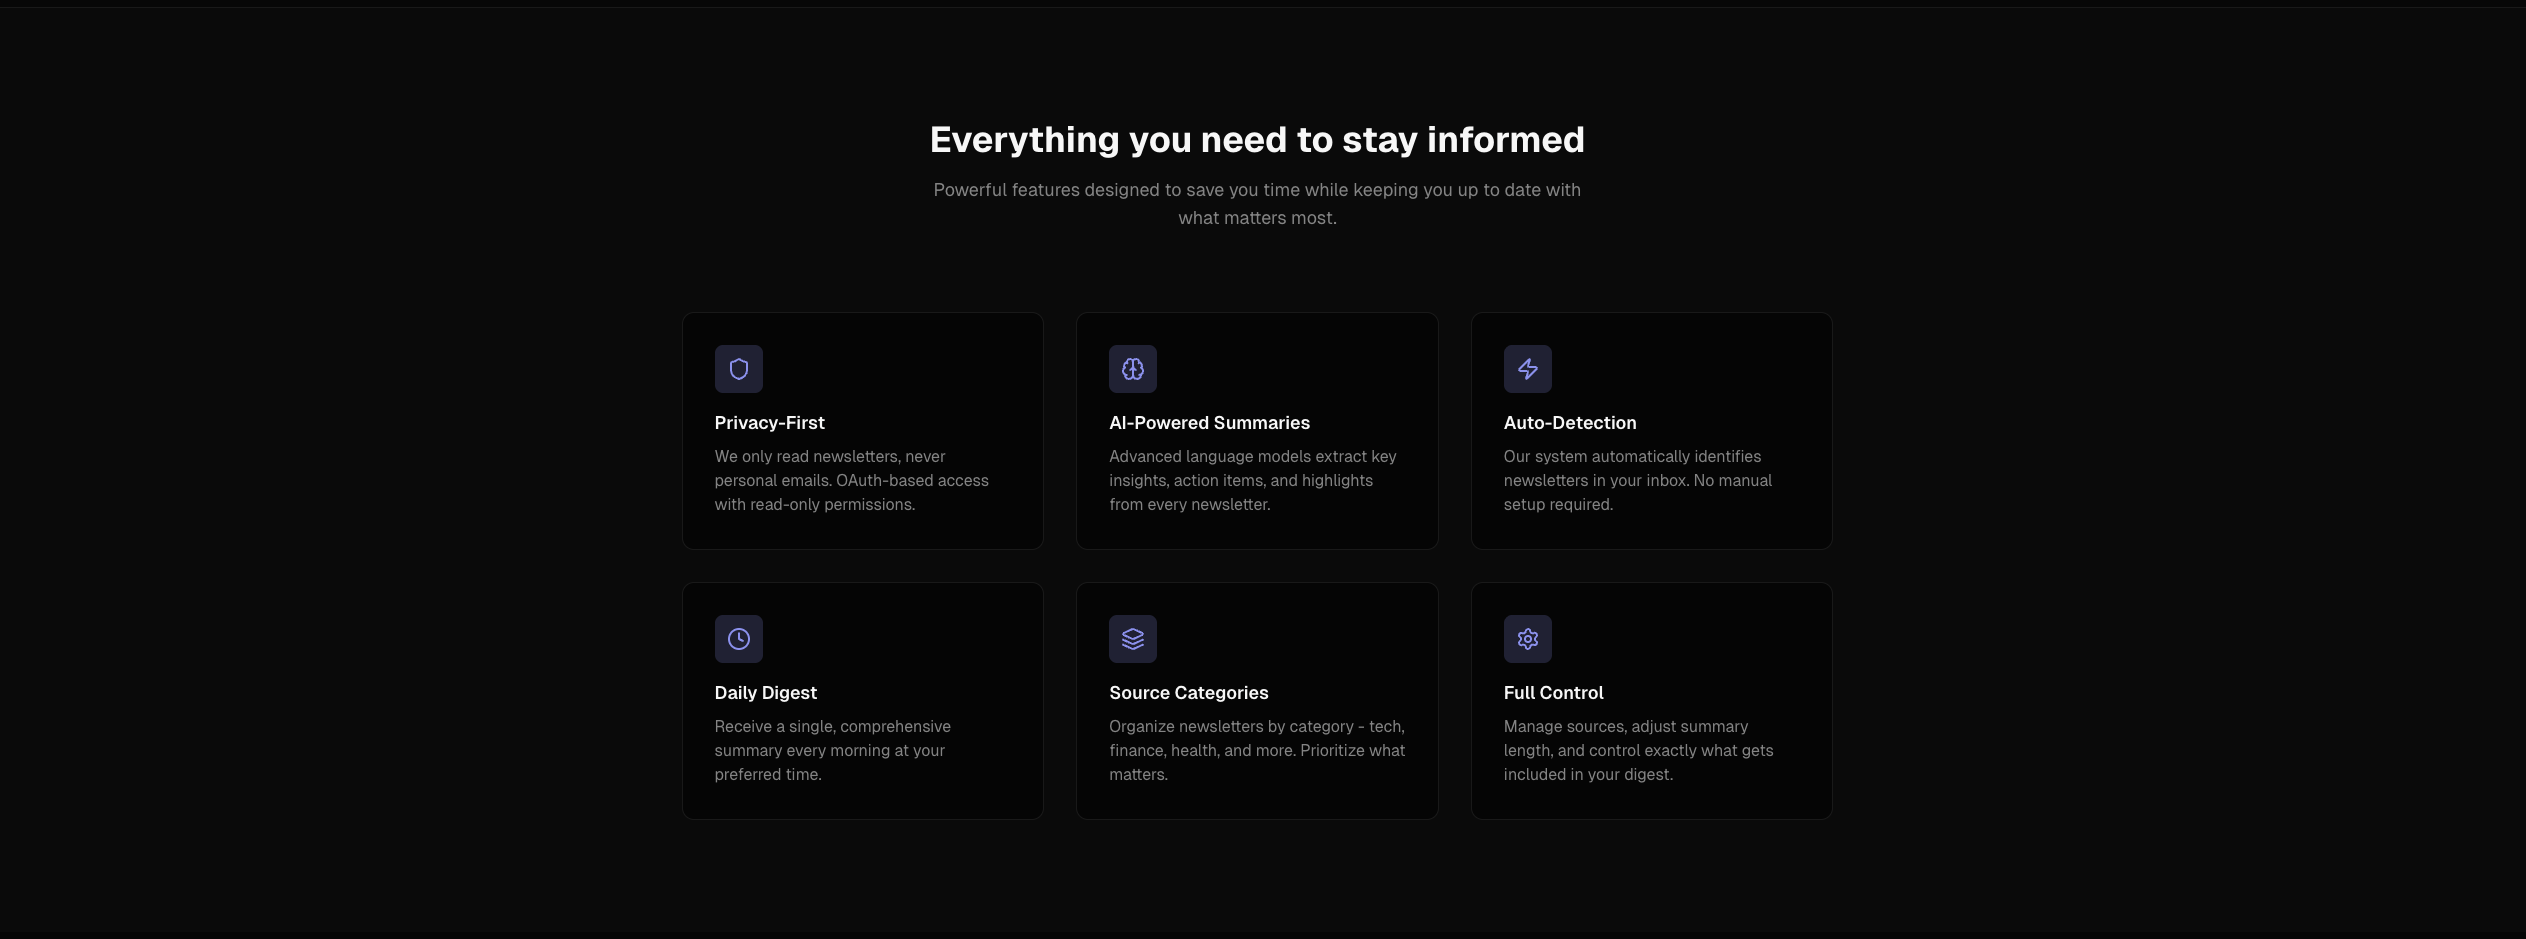The width and height of the screenshot is (2526, 939).
Task: Click the Privacy-First heading
Action: click(x=769, y=422)
